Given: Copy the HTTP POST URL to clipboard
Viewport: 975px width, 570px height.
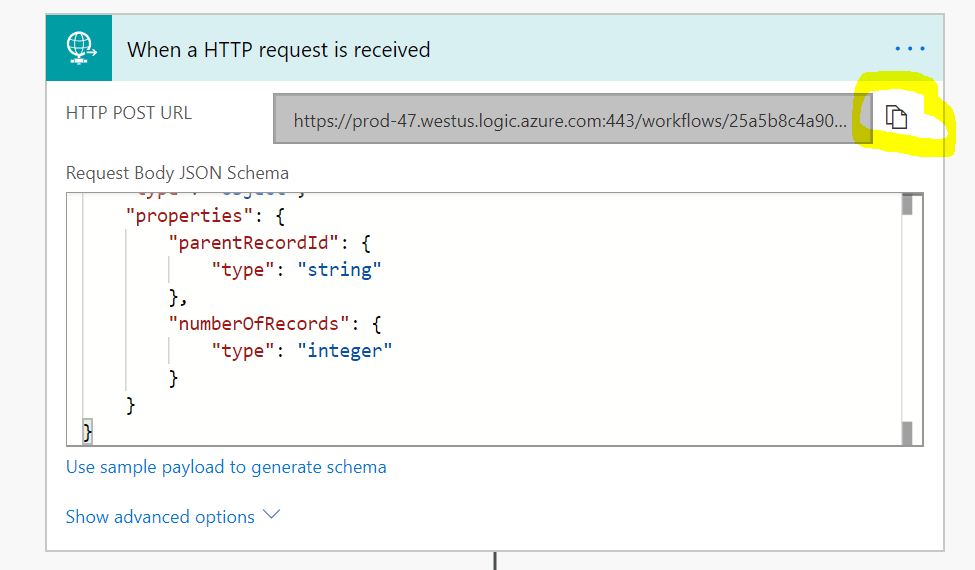Looking at the screenshot, I should pyautogui.click(x=897, y=119).
